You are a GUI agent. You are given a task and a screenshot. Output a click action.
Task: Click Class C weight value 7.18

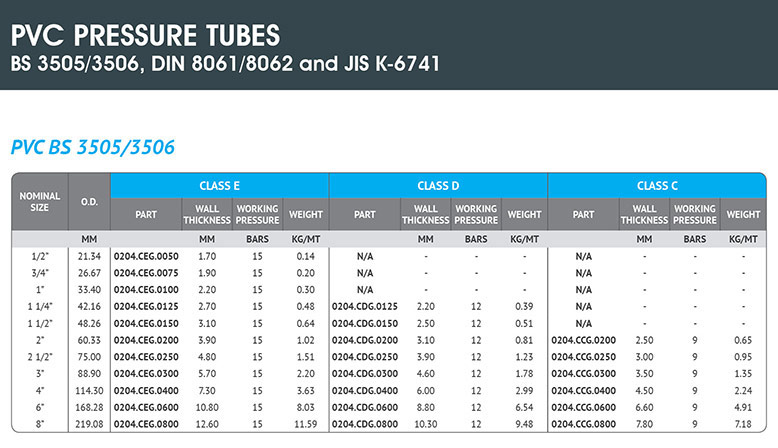click(743, 424)
